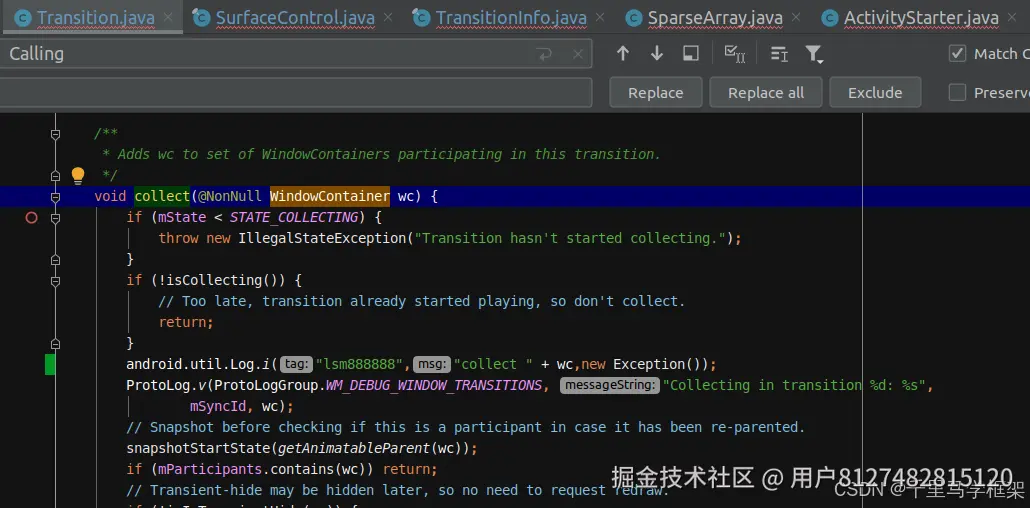Click the fold marker on the Javadoc closing line

[x=55, y=175]
